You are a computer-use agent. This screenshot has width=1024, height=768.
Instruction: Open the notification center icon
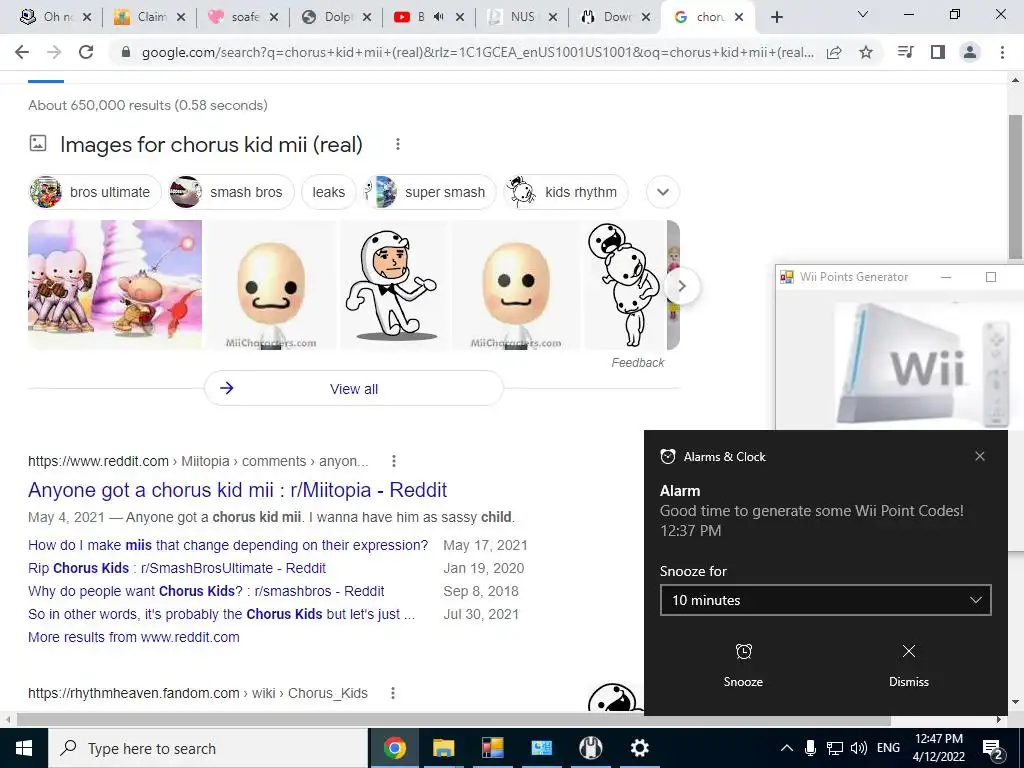993,748
